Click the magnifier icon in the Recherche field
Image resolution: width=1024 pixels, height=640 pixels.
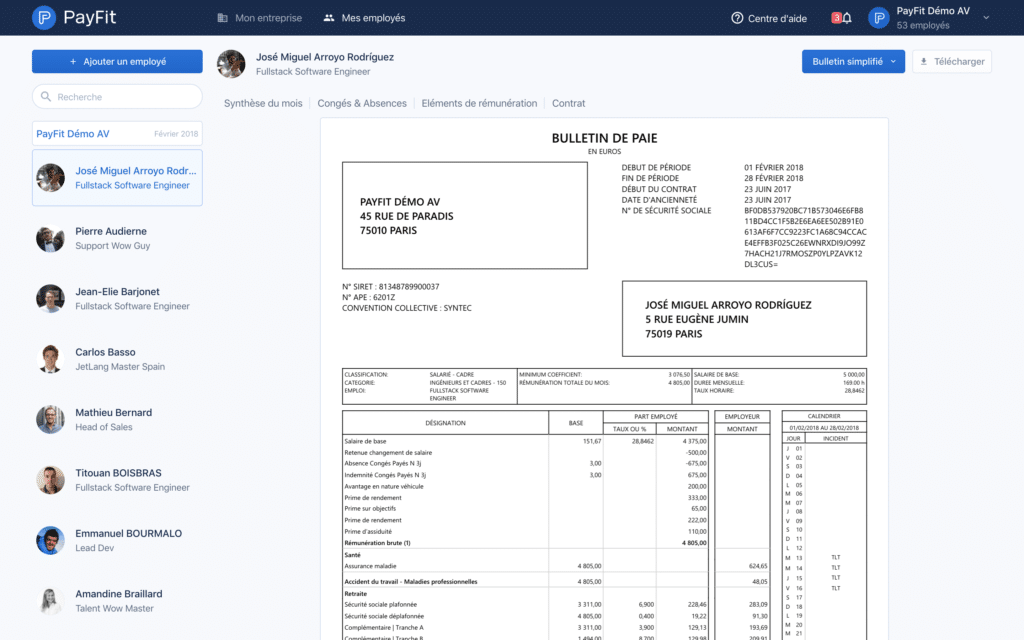click(x=48, y=96)
